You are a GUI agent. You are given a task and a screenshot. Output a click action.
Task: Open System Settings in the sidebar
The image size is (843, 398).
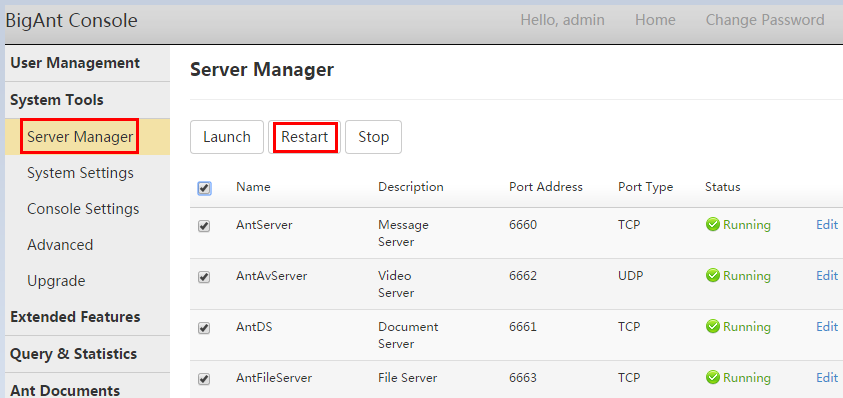pyautogui.click(x=81, y=173)
